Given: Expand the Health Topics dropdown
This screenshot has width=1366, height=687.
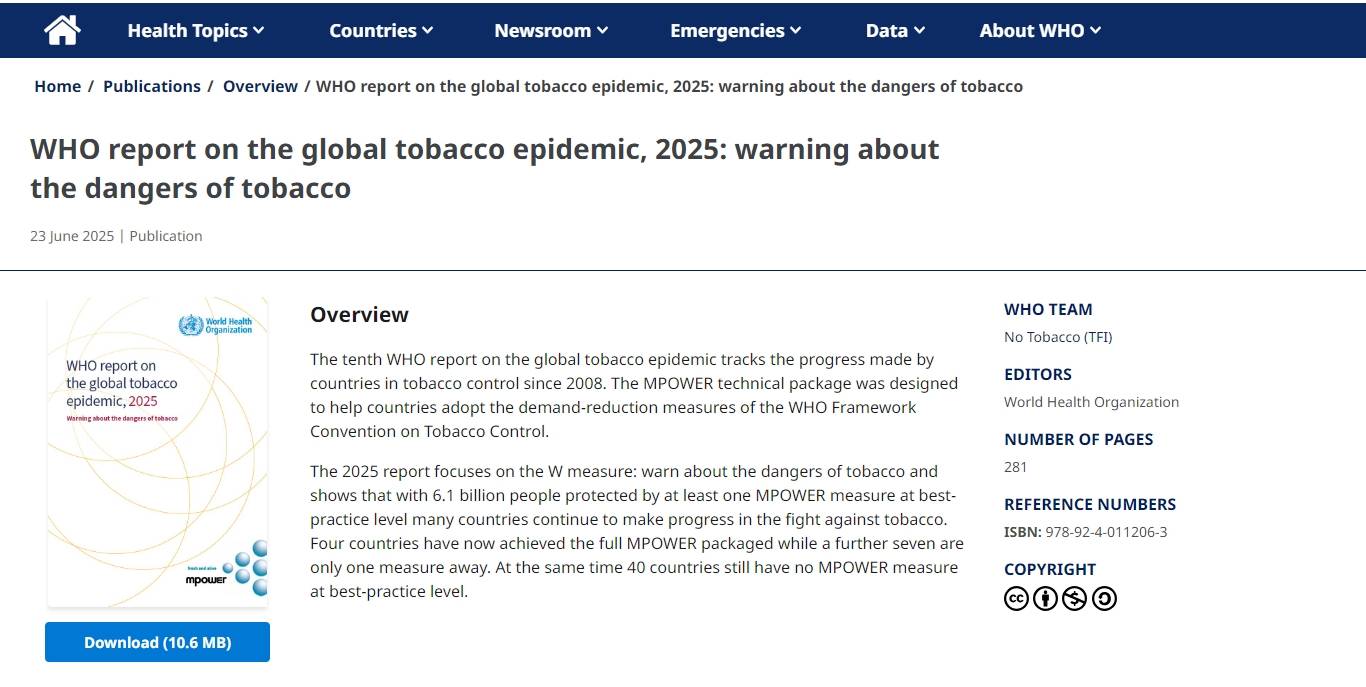Looking at the screenshot, I should (195, 30).
